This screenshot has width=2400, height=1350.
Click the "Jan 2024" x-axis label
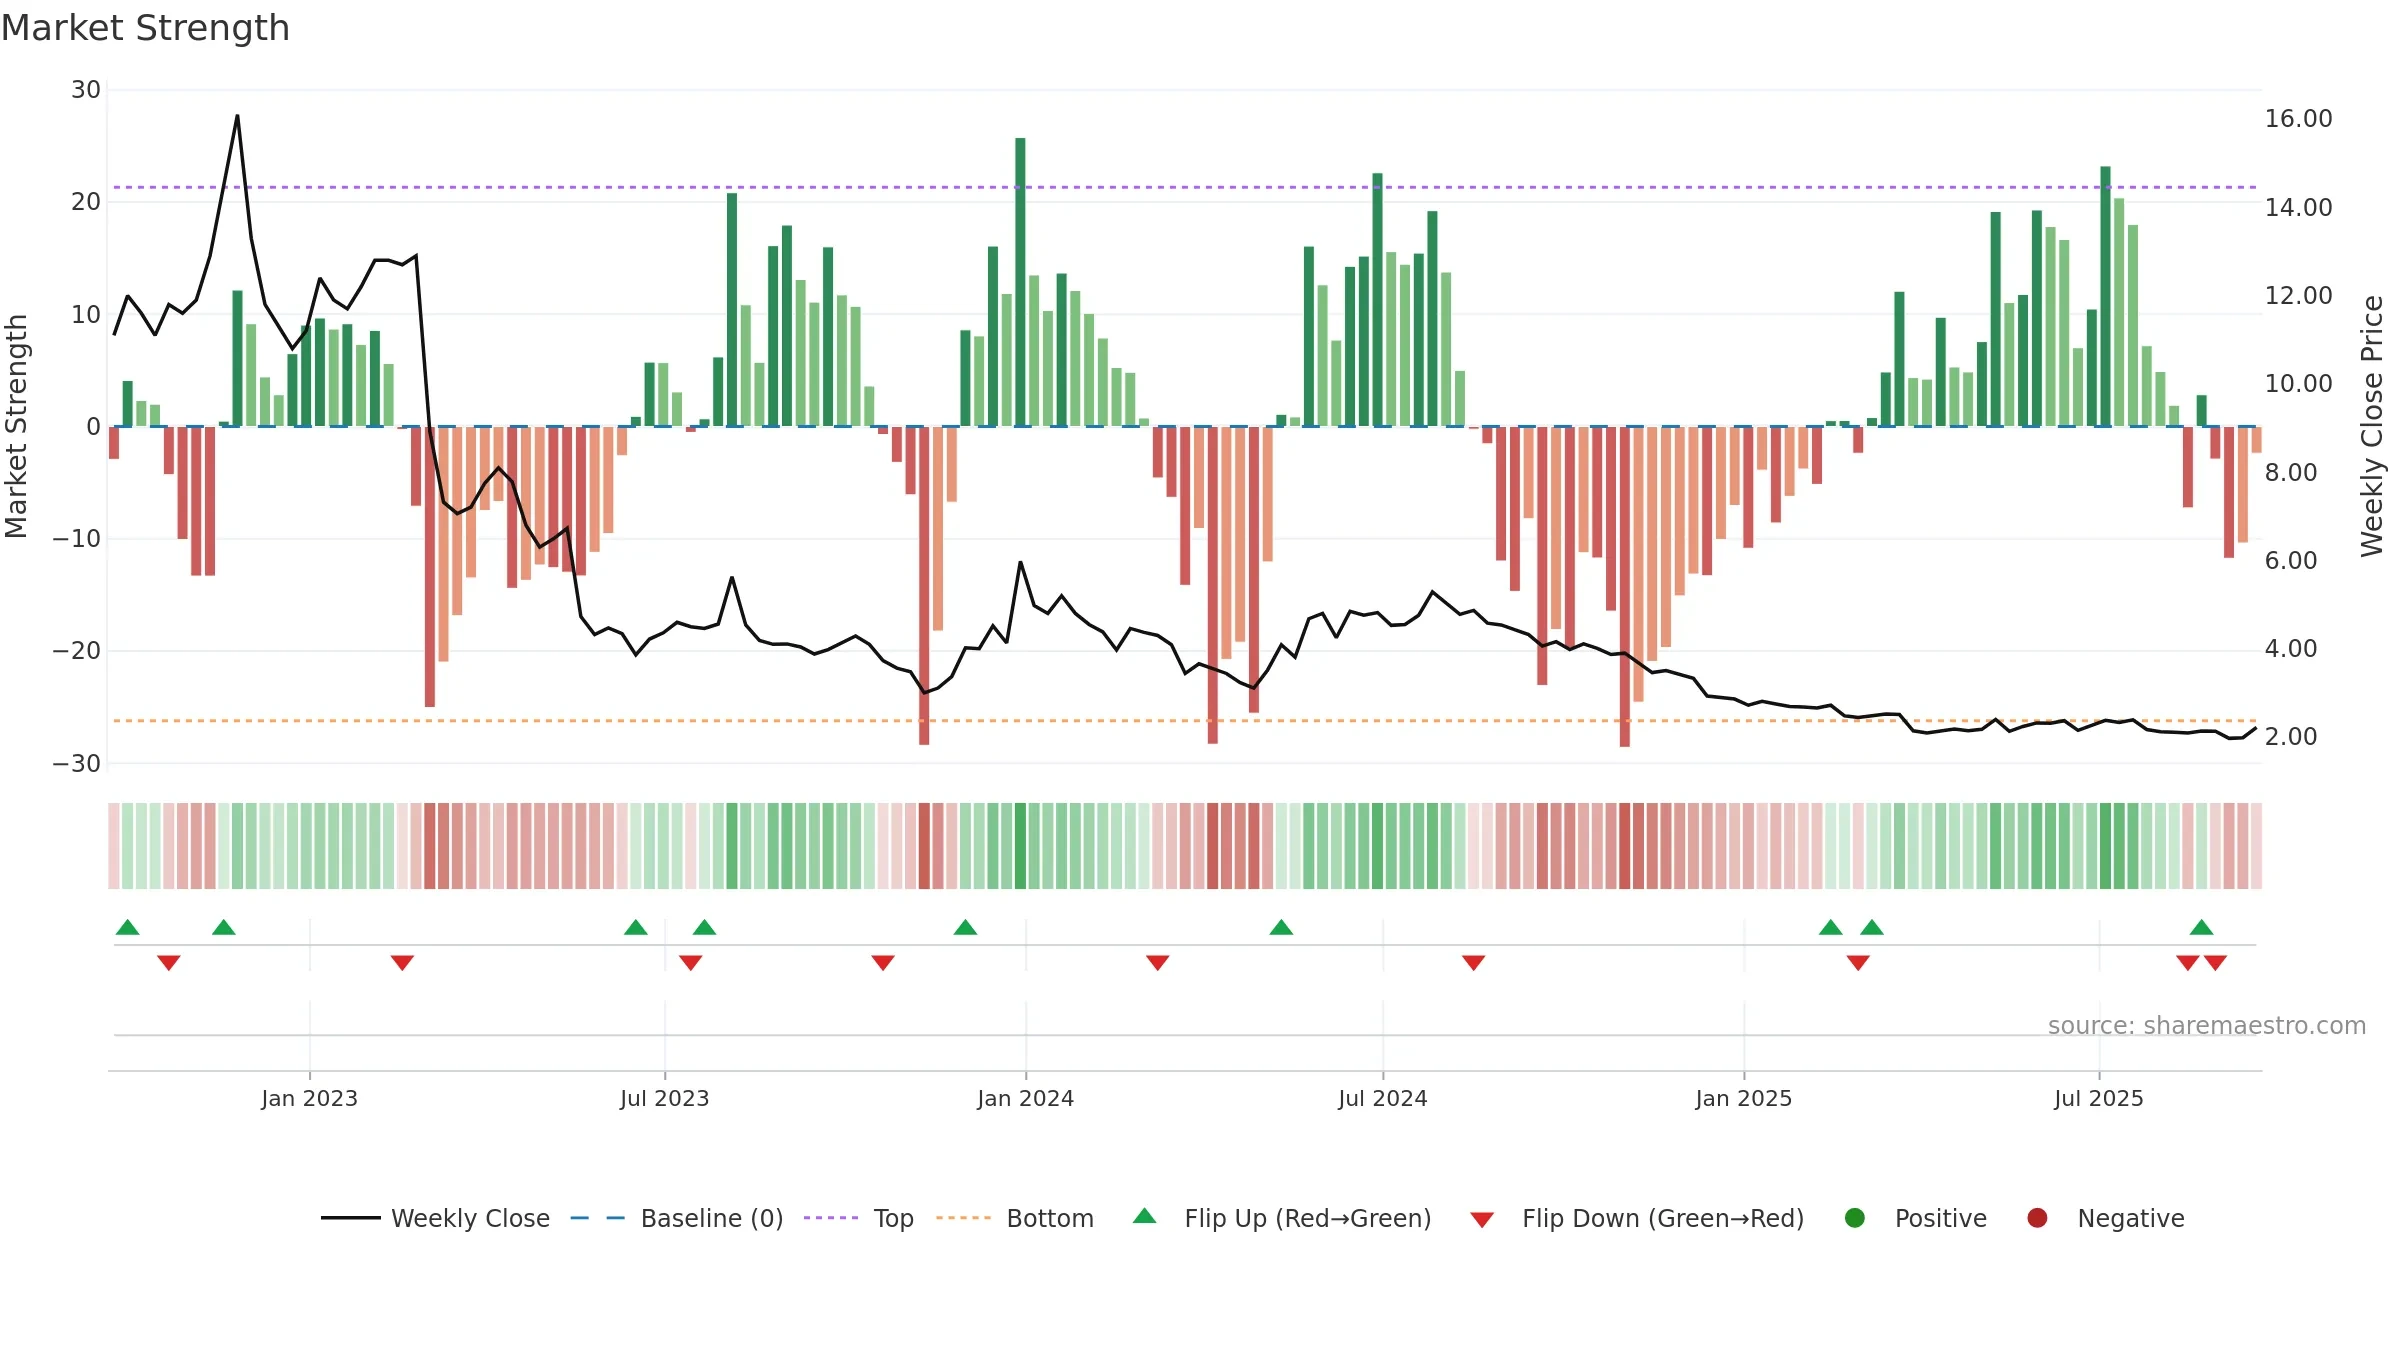point(1025,1098)
